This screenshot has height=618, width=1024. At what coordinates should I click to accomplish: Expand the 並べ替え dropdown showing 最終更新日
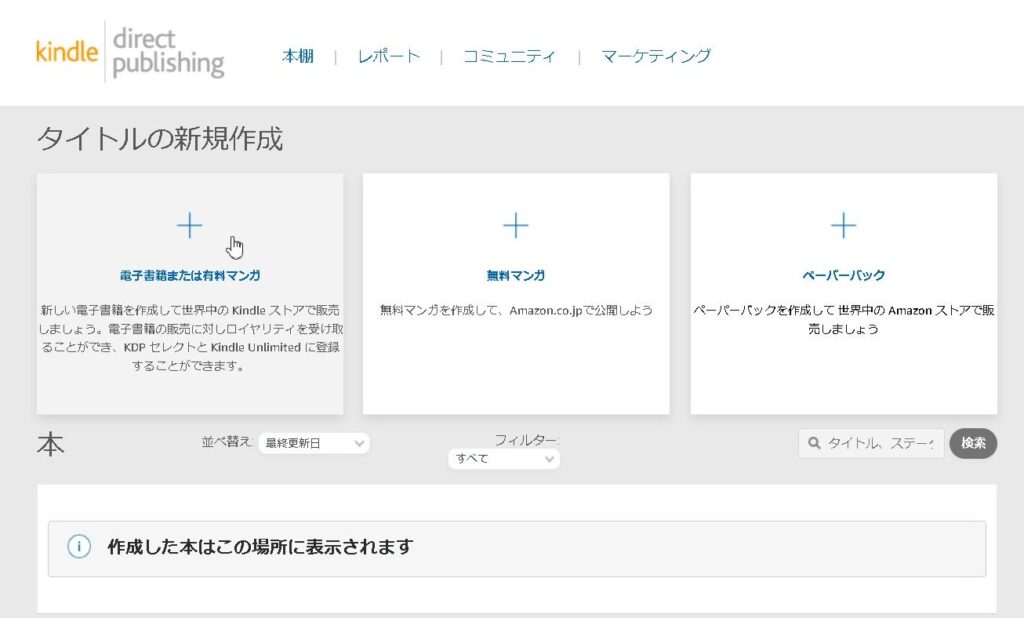click(313, 443)
